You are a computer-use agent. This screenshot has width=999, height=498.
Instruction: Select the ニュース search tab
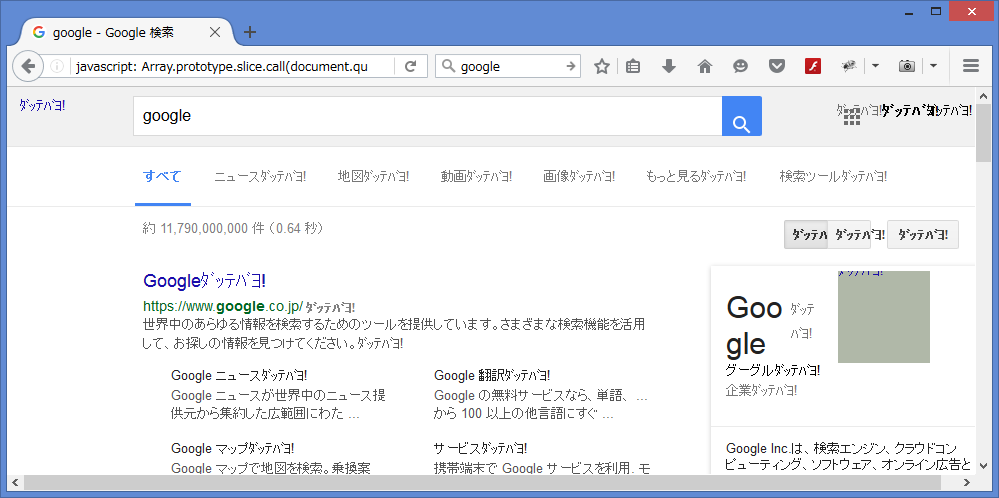point(260,177)
